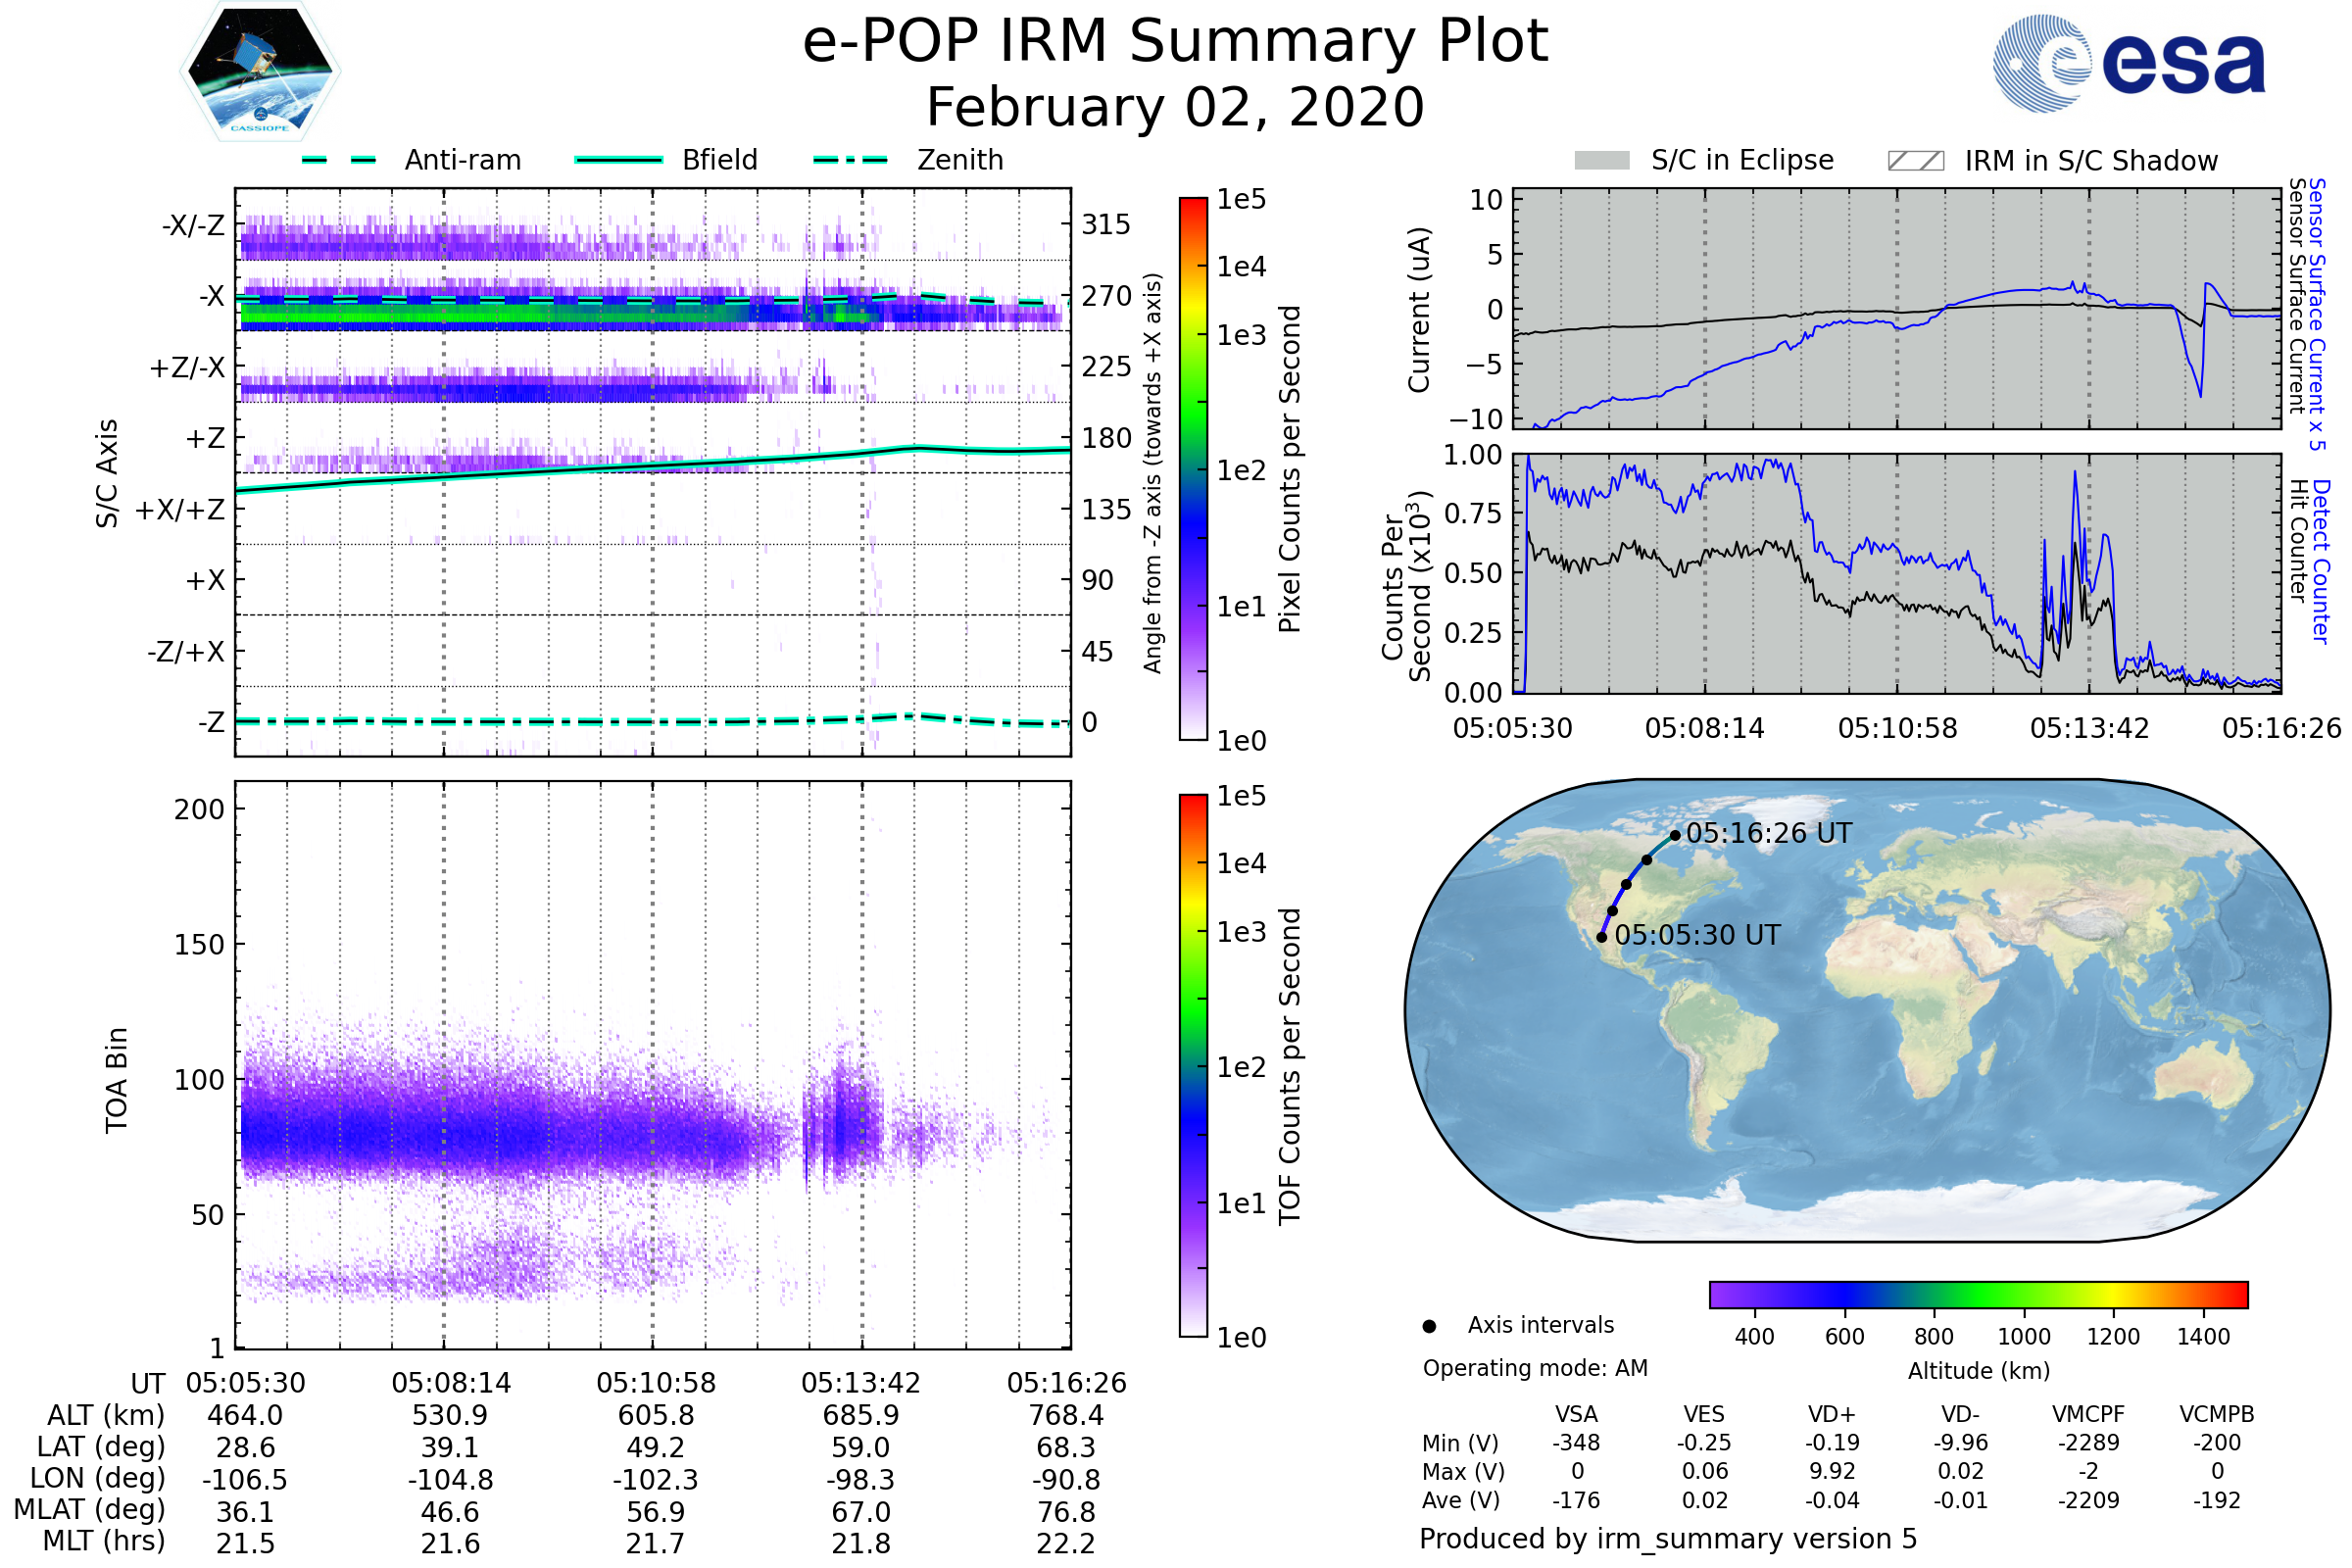
Task: Click the Bfield solid legend line
Action: [619, 160]
